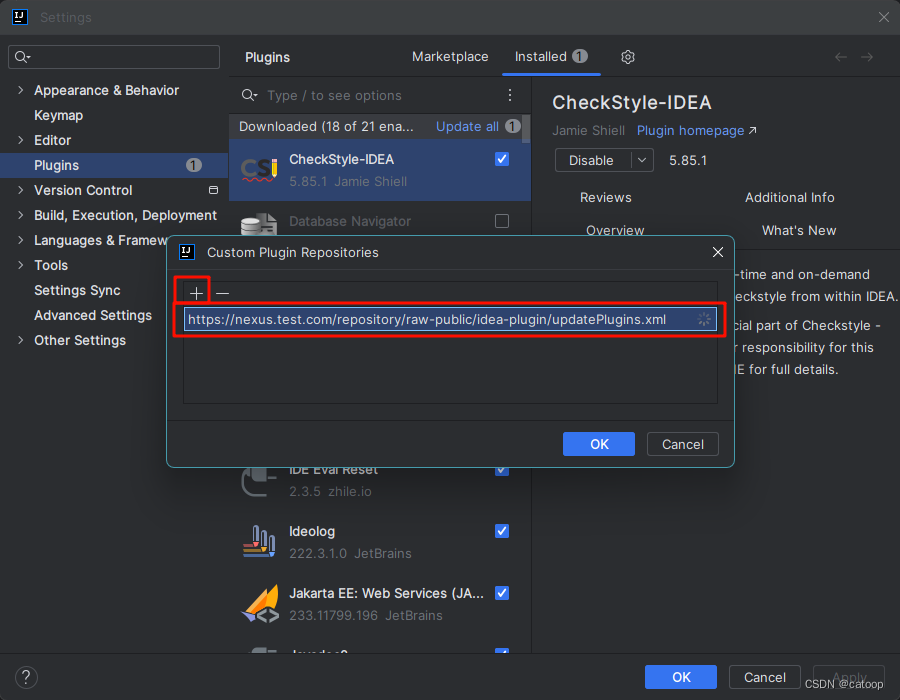Click the settings search field

point(114,57)
